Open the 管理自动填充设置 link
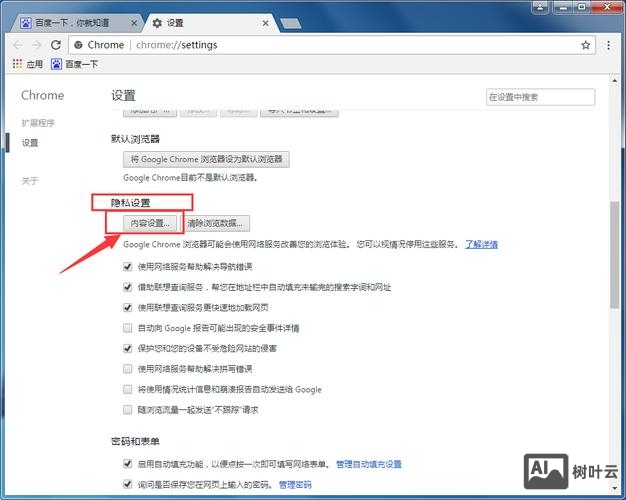The image size is (626, 500). point(368,464)
